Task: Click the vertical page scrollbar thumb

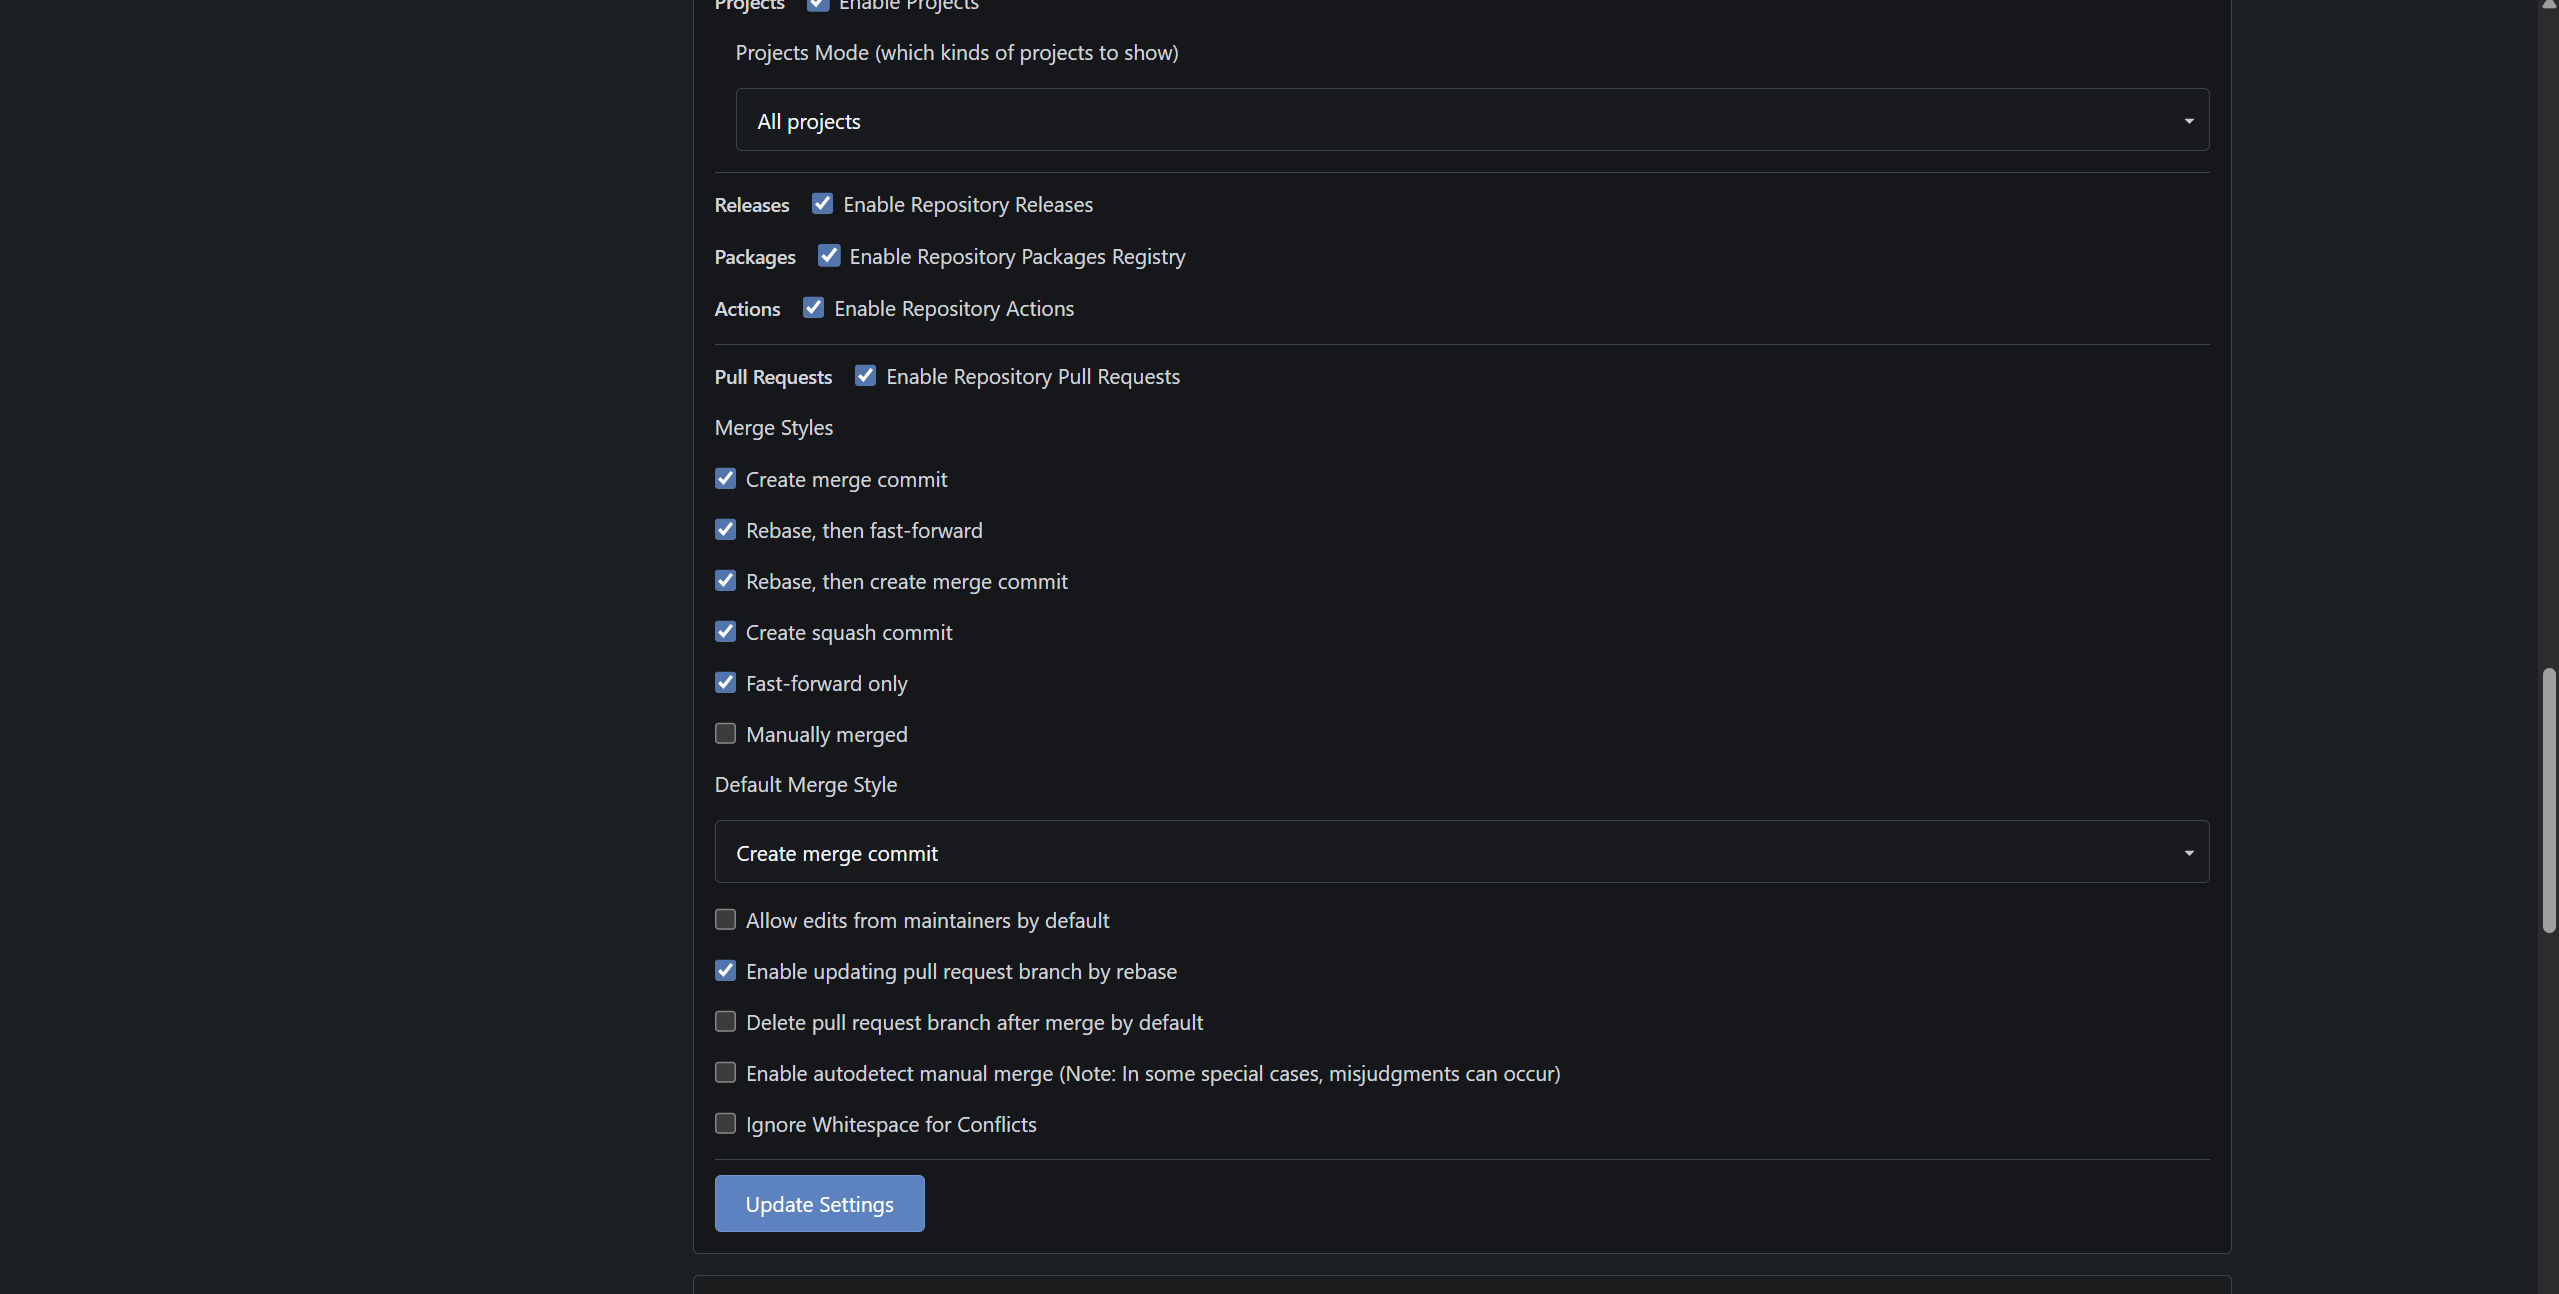Action: 2548,800
